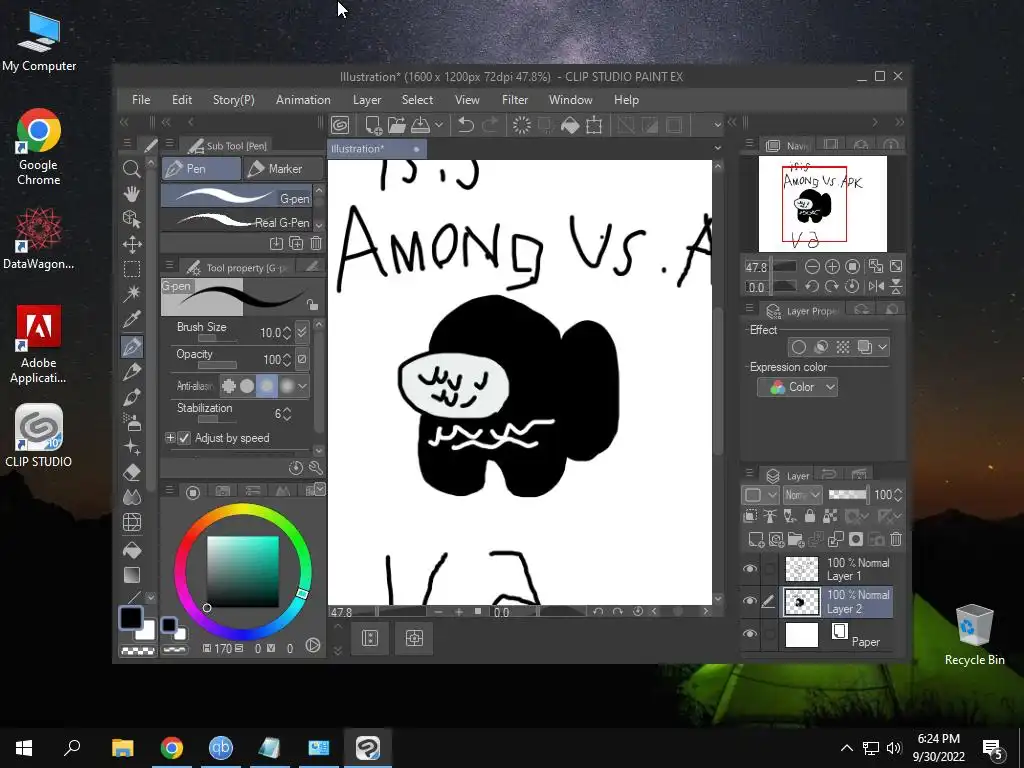This screenshot has height=768, width=1024.
Task: Open the Layer menu
Action: click(x=367, y=100)
